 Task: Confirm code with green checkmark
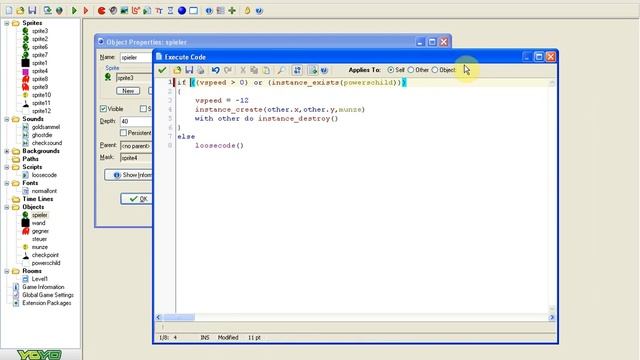[x=162, y=70]
